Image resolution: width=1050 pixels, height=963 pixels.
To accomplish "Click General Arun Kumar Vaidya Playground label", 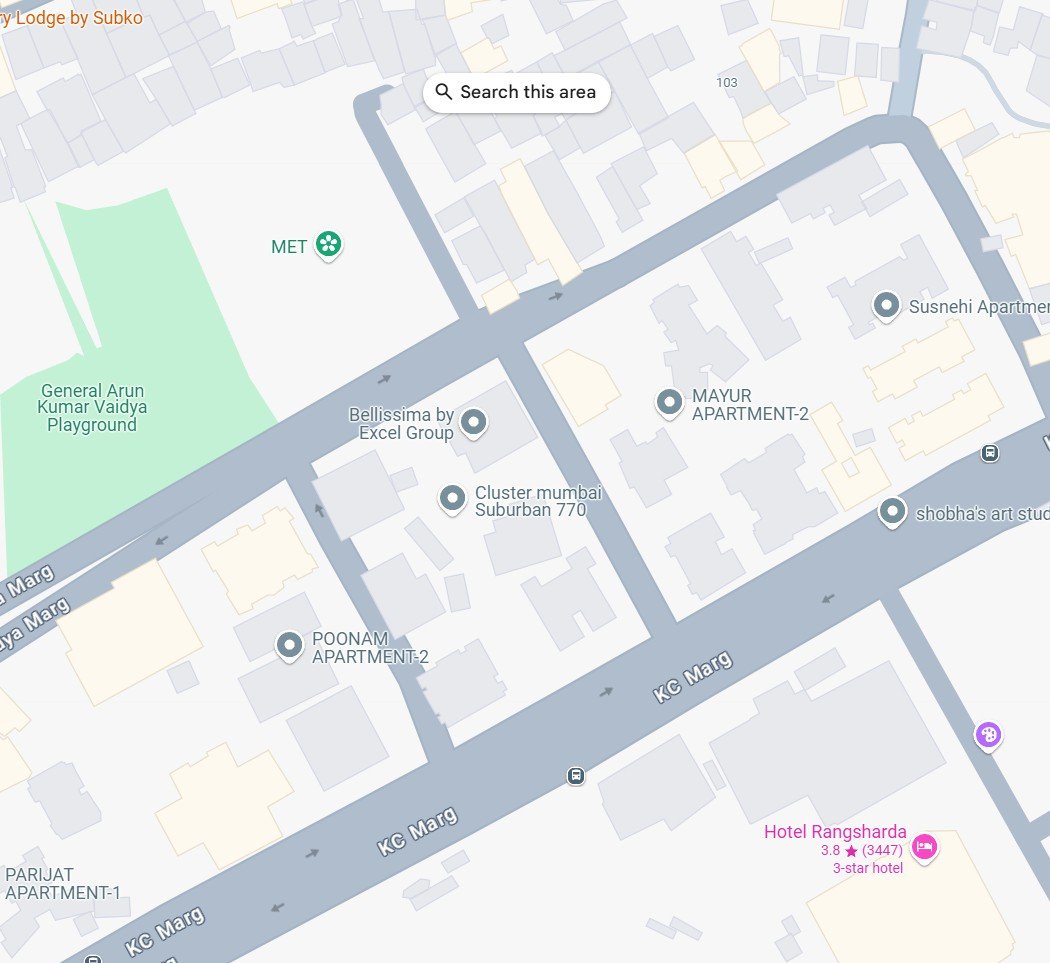I will point(92,408).
